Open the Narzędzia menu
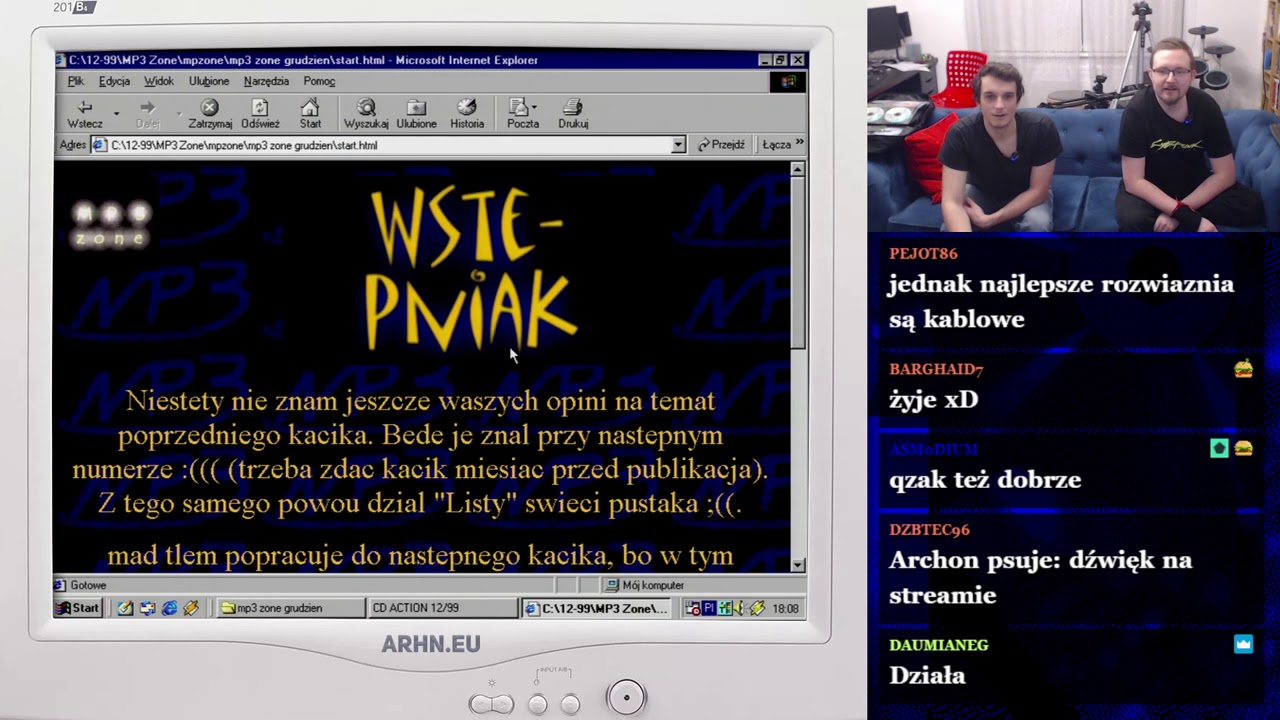 [266, 81]
